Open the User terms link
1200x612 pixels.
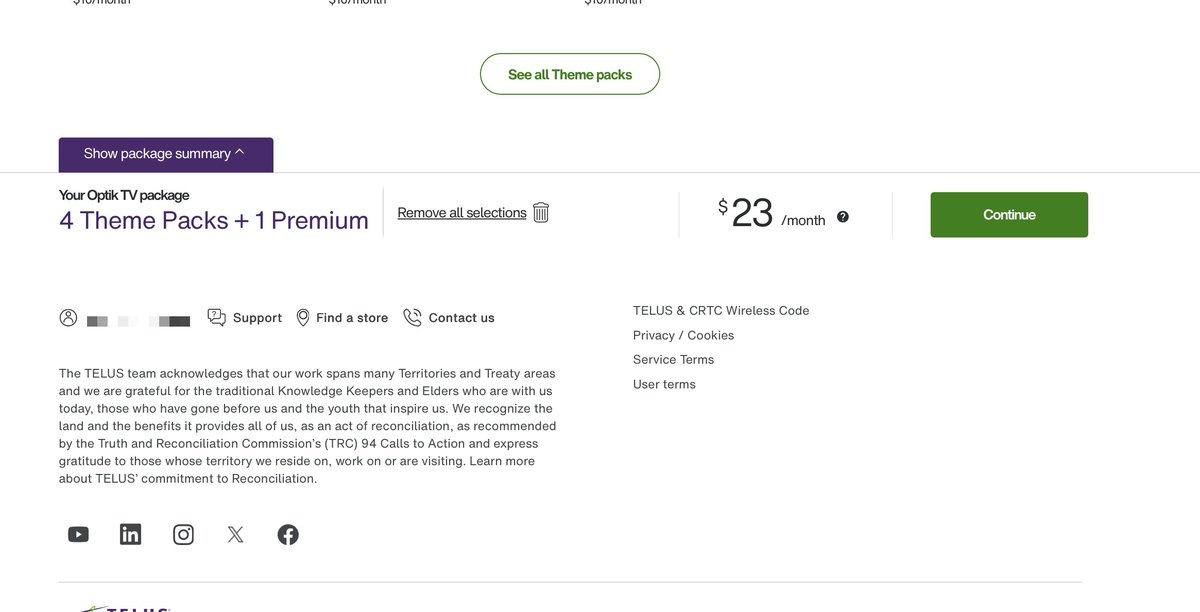[664, 385]
